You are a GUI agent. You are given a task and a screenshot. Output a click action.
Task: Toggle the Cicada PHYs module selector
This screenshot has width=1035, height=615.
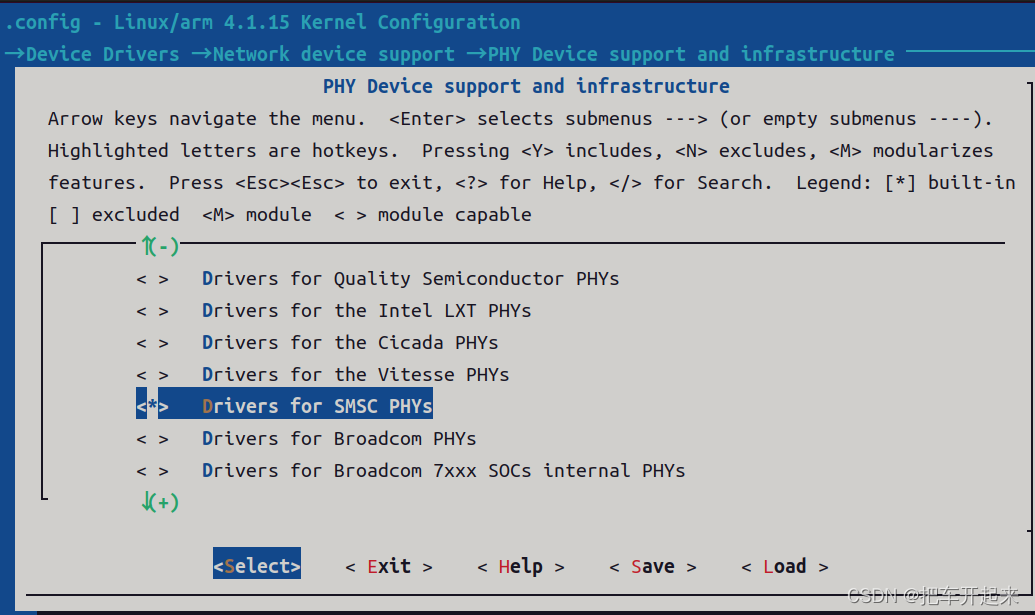point(152,342)
